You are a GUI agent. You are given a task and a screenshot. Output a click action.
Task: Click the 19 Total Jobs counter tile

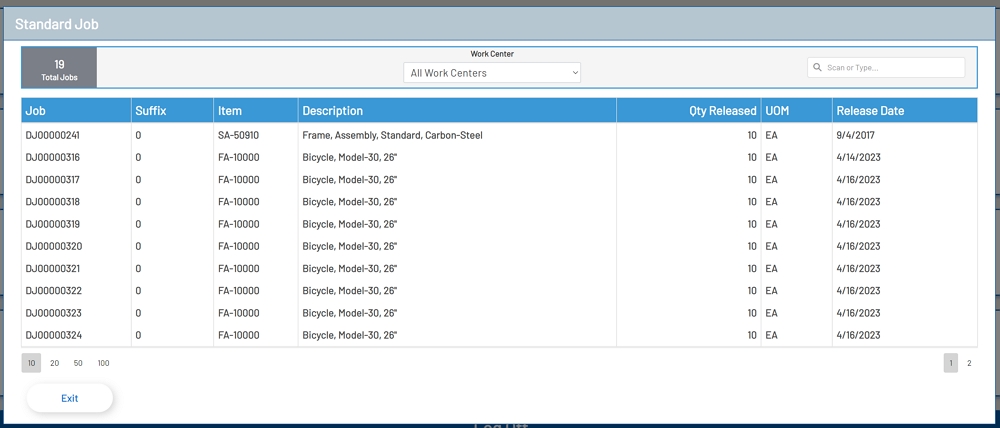59,68
